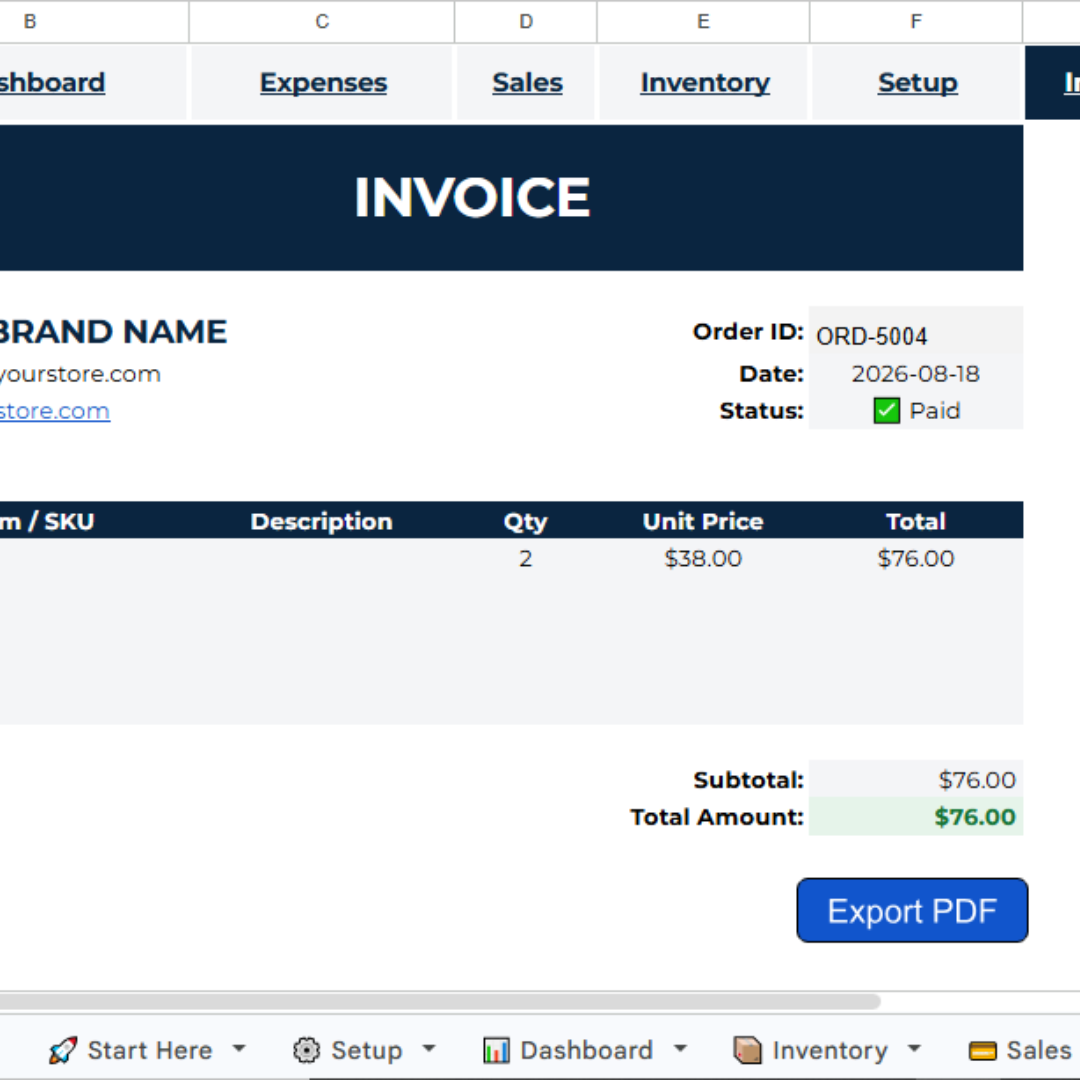The height and width of the screenshot is (1080, 1080).
Task: Select the Subtotal $76.00 value
Action: click(x=915, y=780)
